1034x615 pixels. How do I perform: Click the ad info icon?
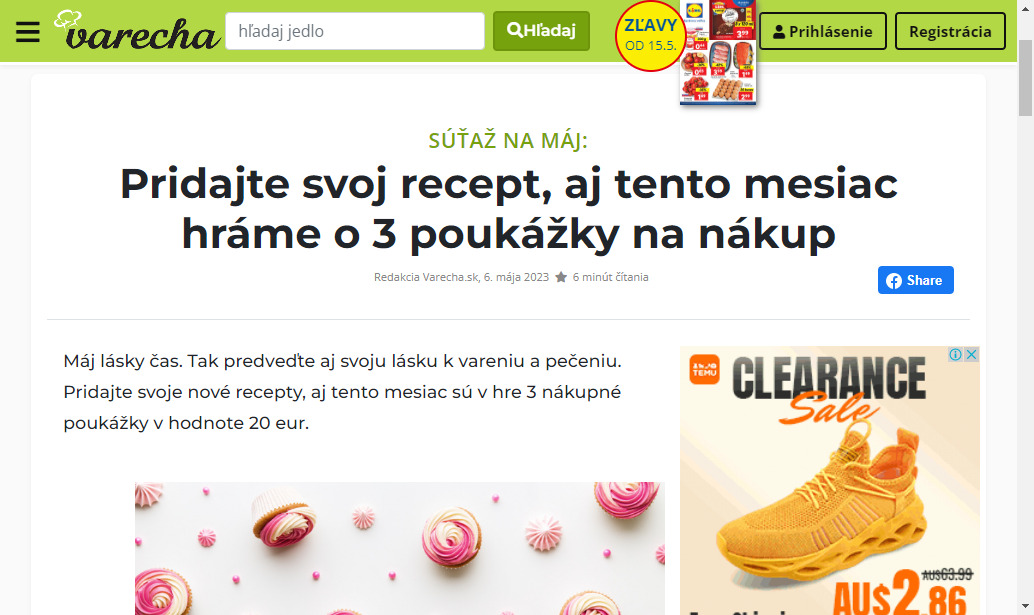click(x=955, y=355)
